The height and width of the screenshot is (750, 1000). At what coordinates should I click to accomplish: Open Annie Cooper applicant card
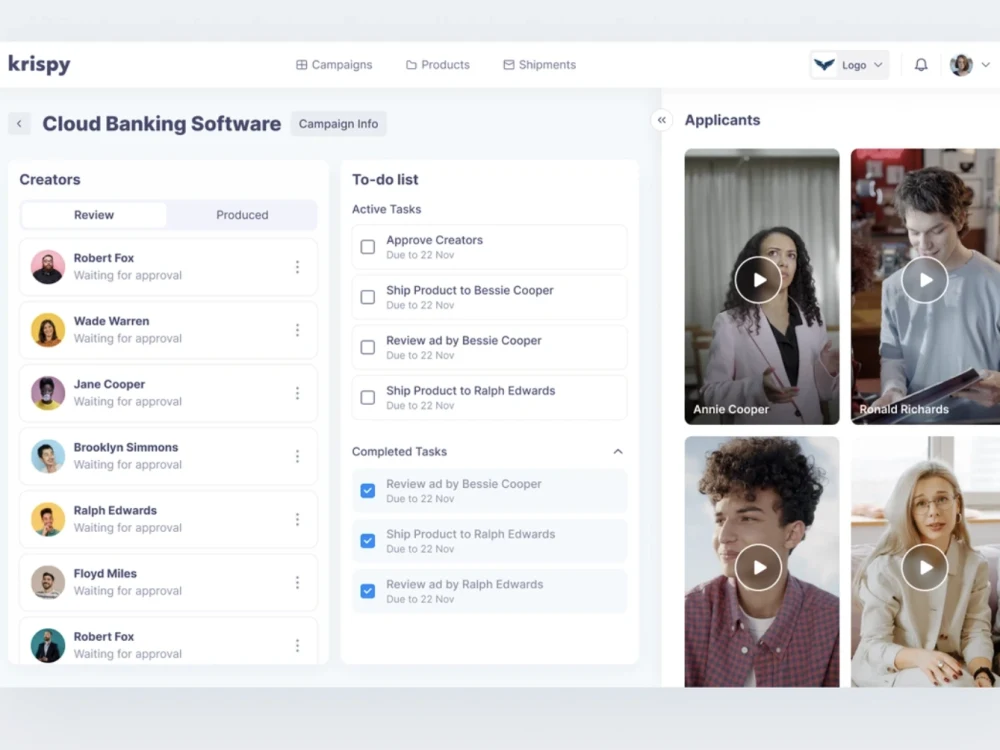click(x=762, y=286)
